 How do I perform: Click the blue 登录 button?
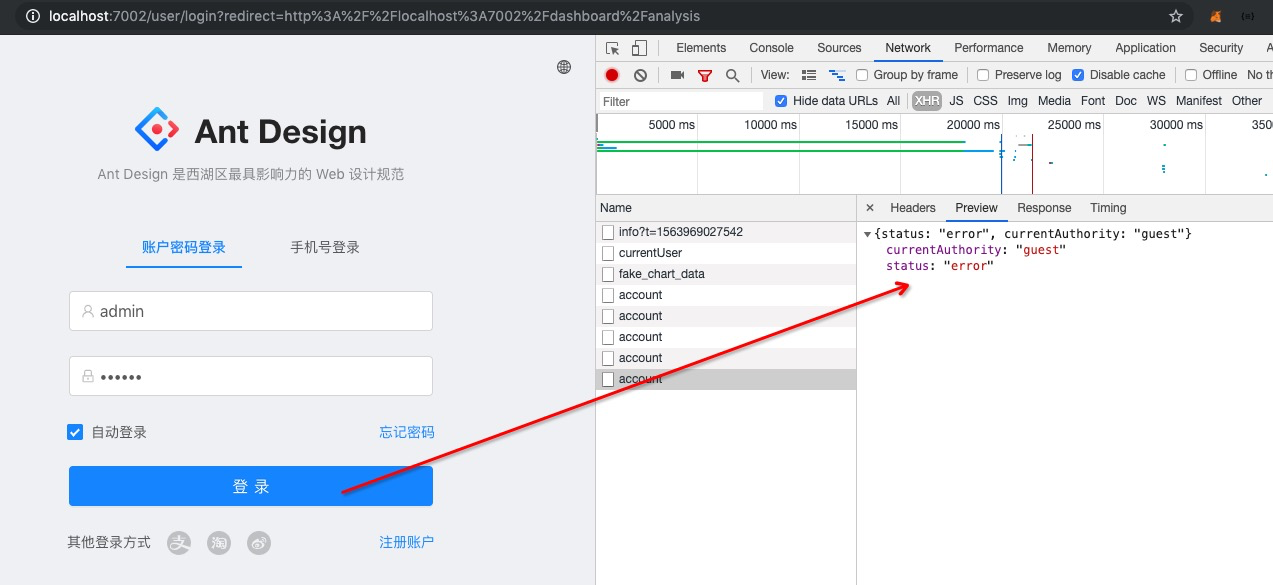[x=251, y=486]
